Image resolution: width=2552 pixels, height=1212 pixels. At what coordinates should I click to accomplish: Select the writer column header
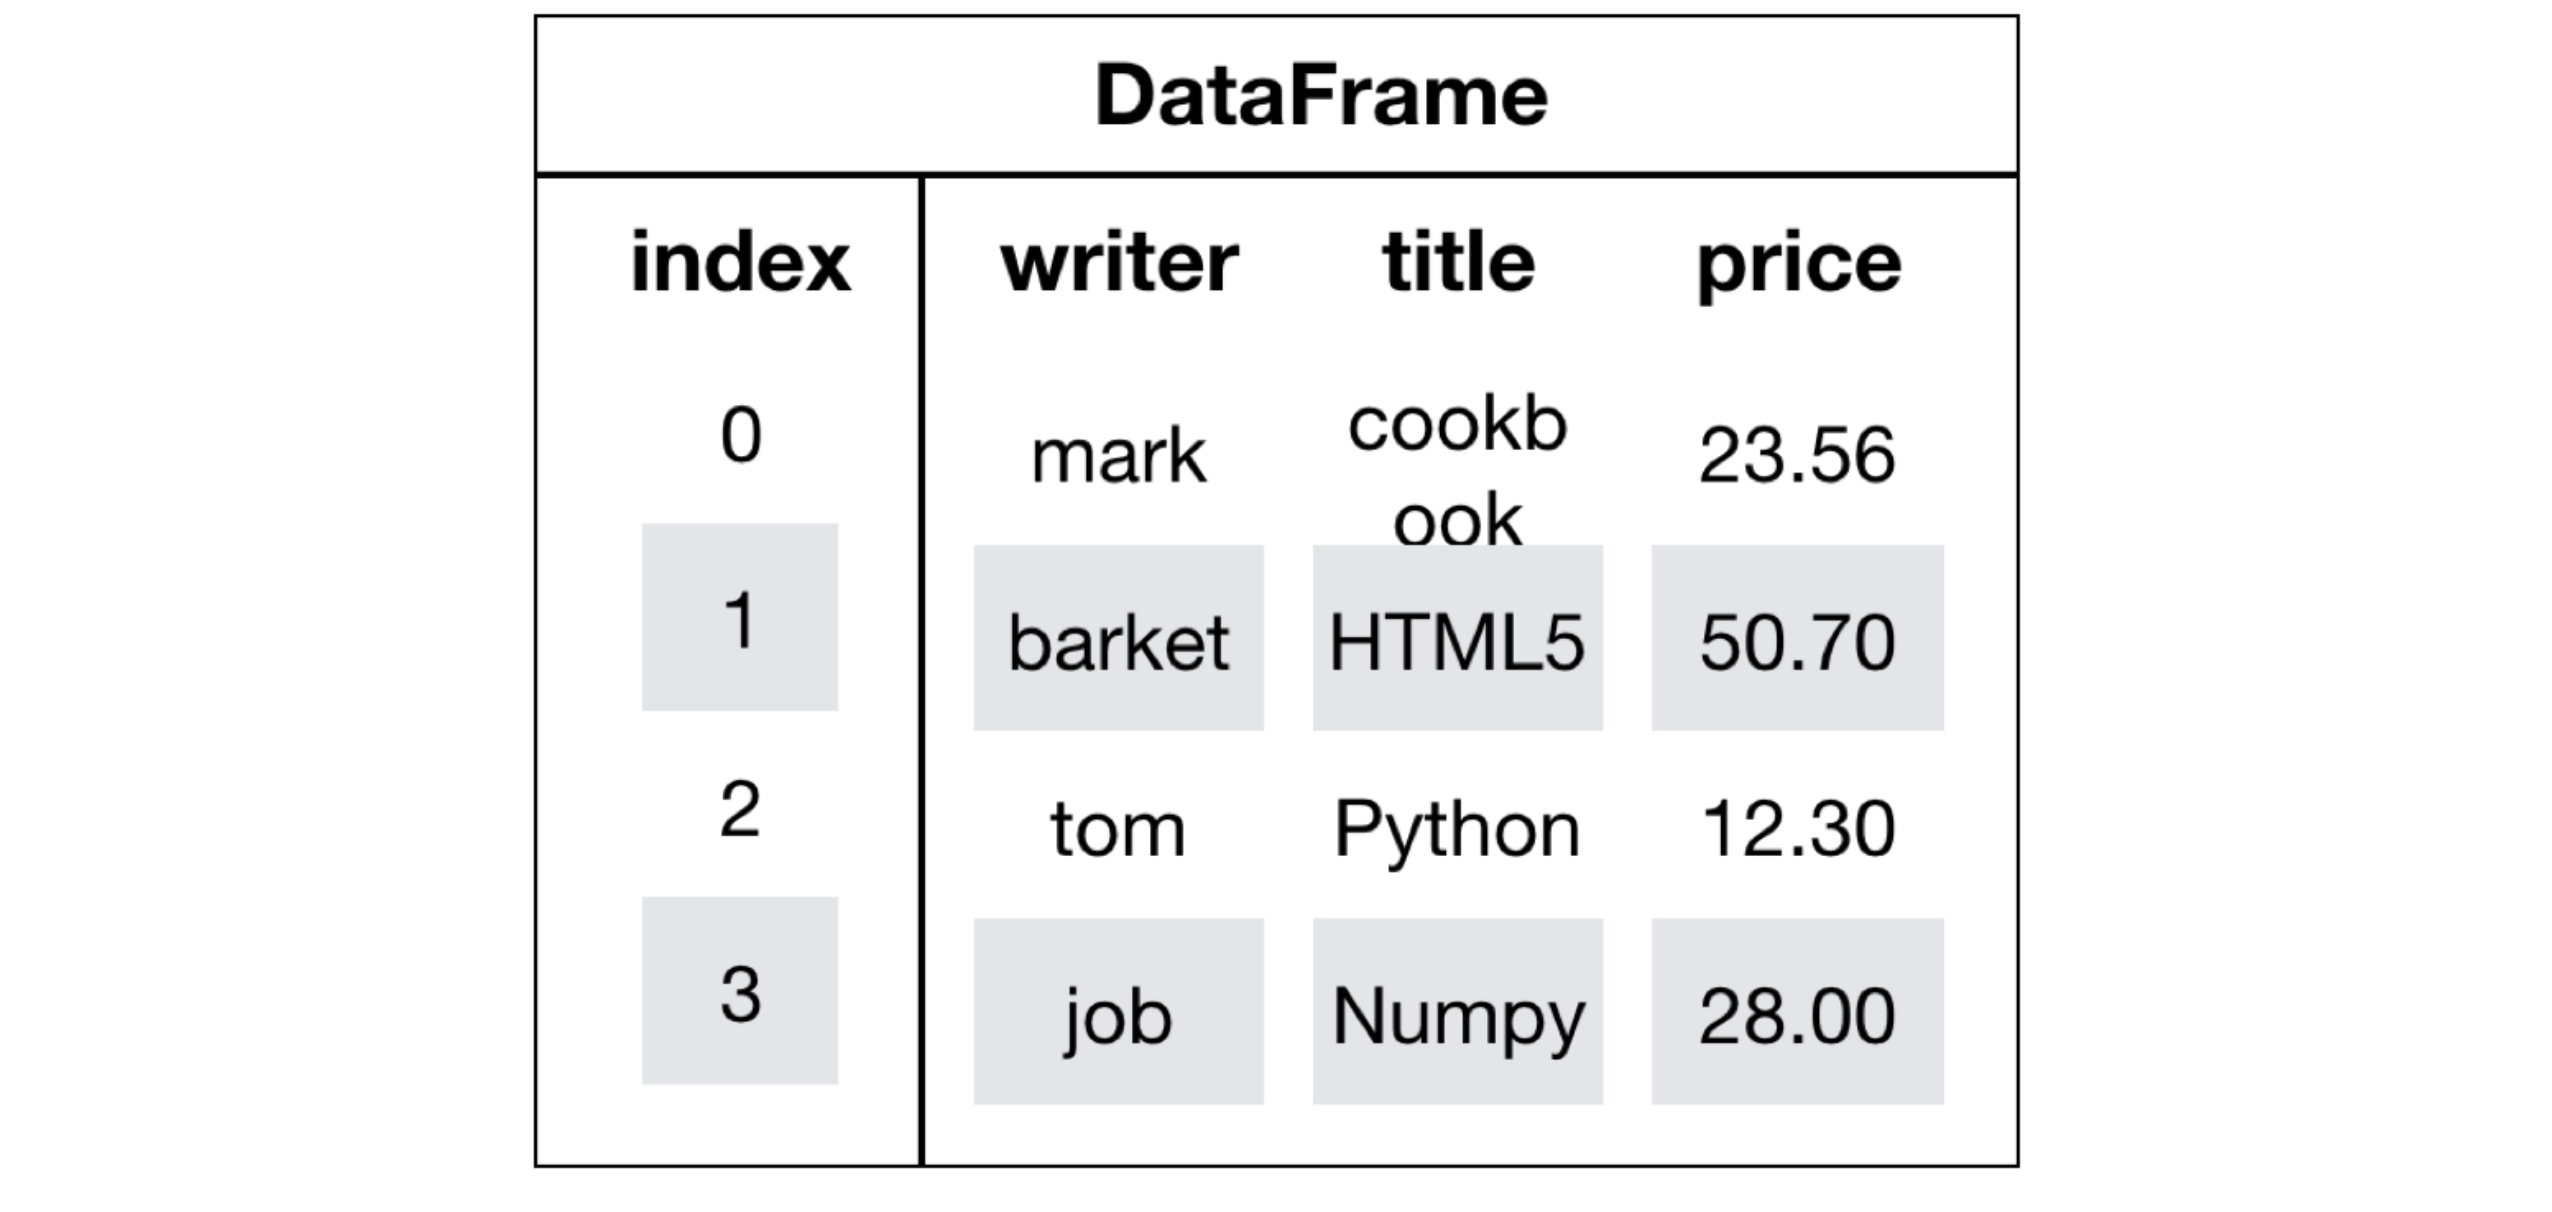click(1119, 263)
